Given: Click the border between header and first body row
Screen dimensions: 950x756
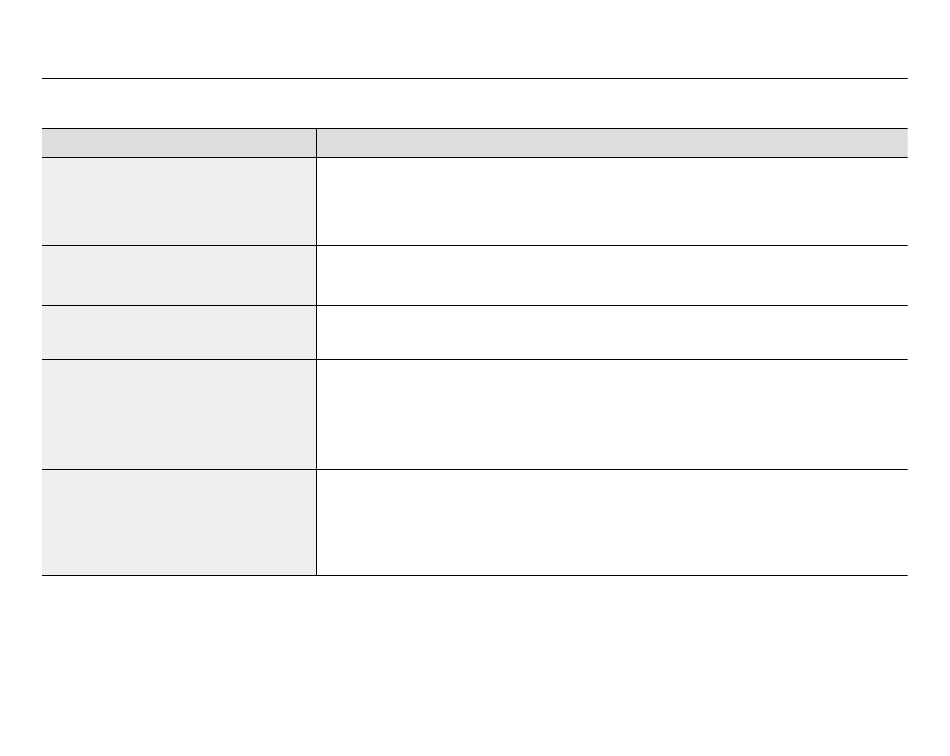Looking at the screenshot, I should pos(474,158).
